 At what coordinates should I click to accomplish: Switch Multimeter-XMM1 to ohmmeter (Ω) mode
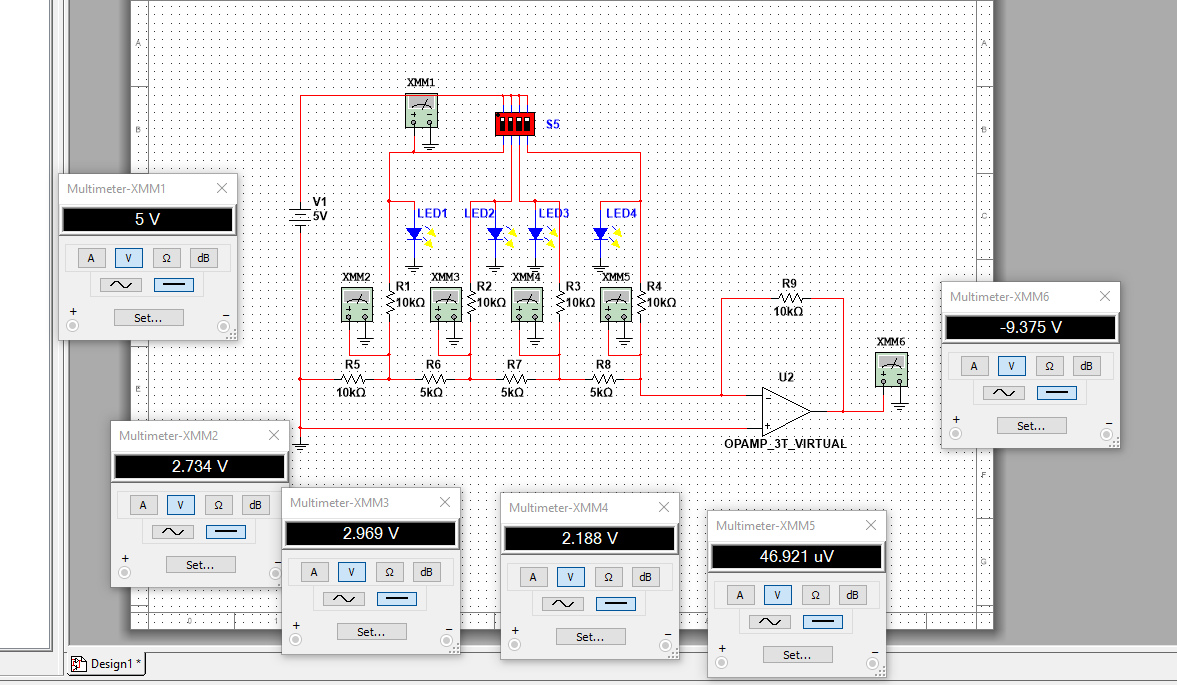(x=166, y=258)
